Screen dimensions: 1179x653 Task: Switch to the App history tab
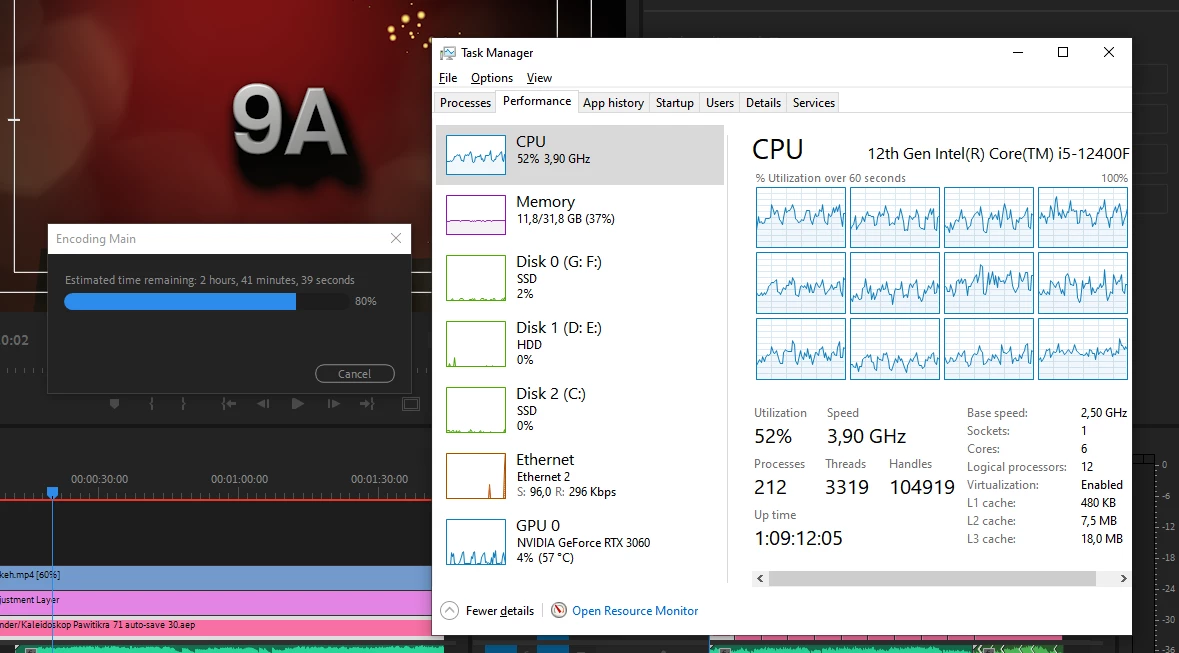point(614,103)
